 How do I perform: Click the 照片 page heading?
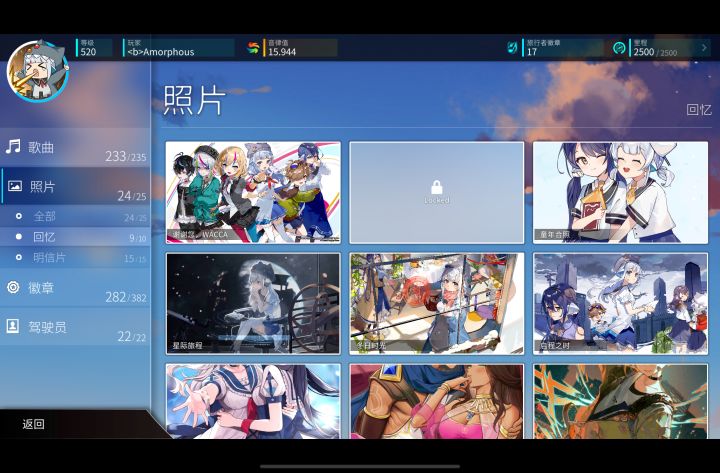pos(195,100)
